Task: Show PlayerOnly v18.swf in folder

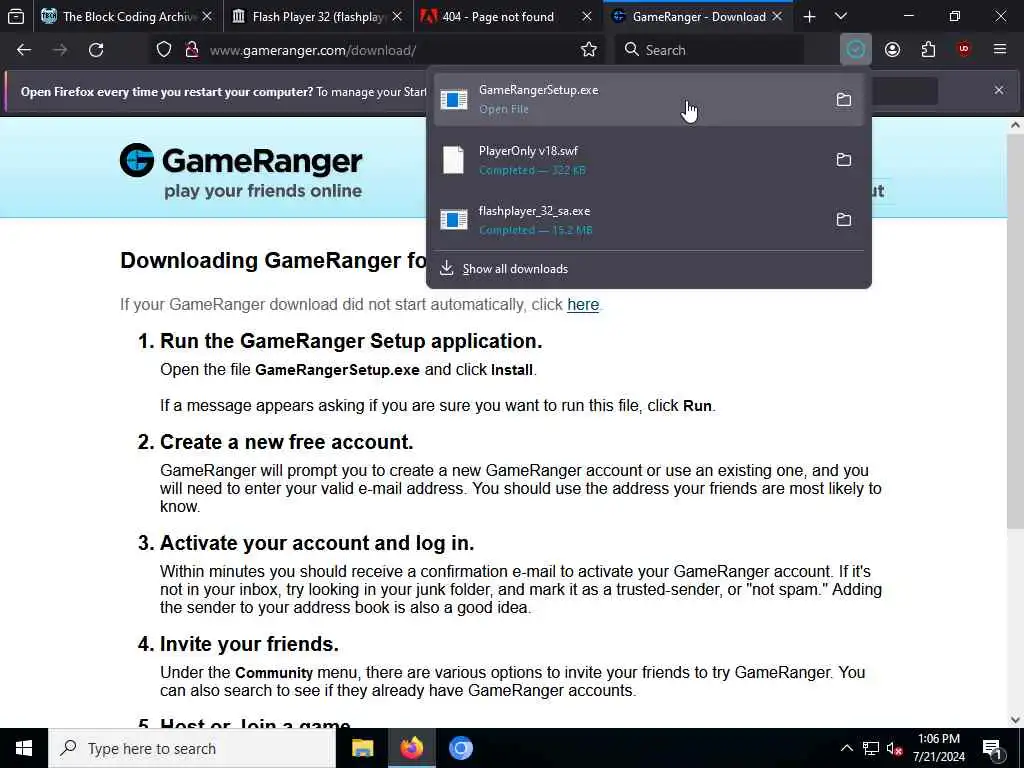Action: click(x=844, y=159)
